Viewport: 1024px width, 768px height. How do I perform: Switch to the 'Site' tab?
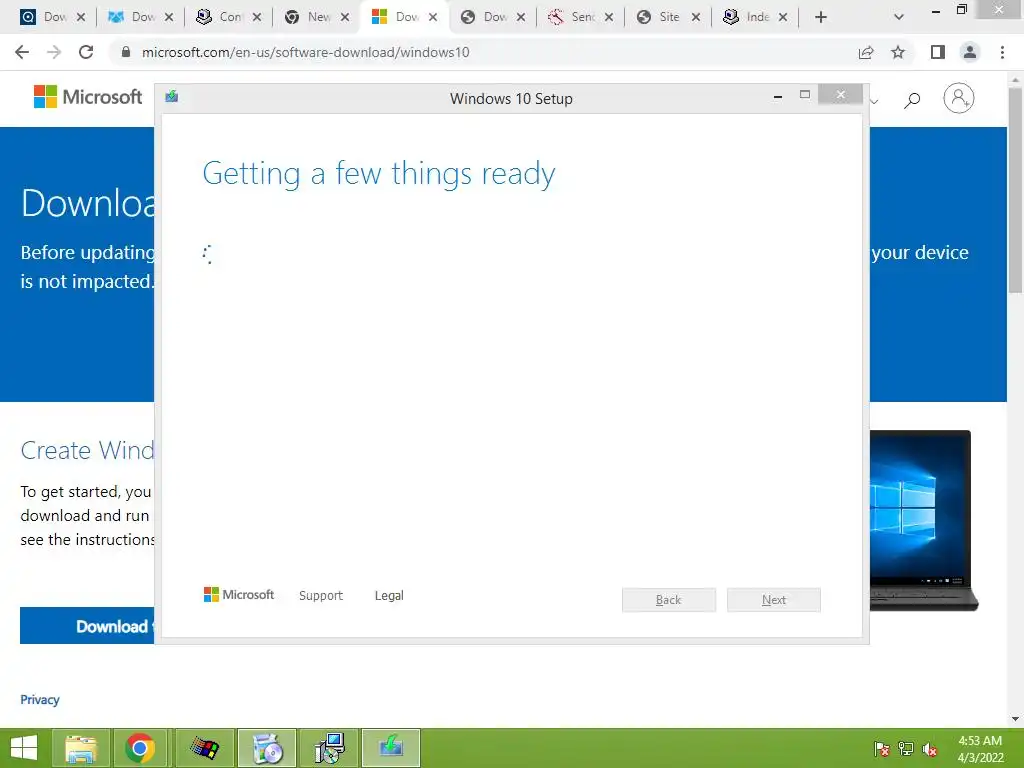[x=669, y=17]
